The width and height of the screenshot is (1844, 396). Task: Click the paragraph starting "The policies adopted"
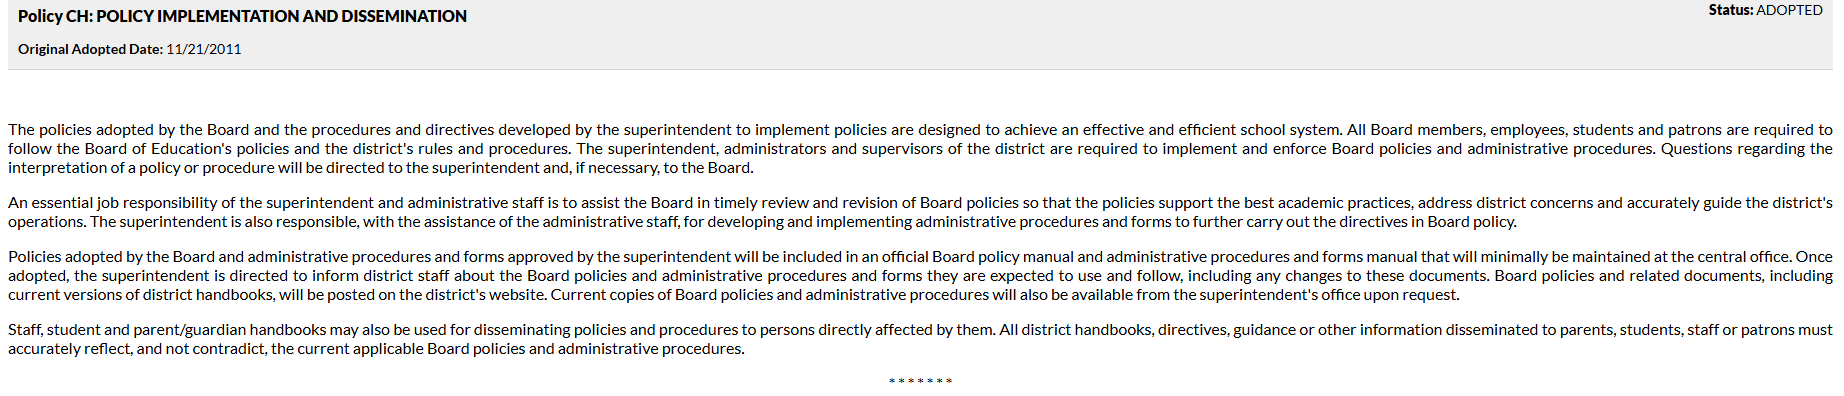[920, 149]
